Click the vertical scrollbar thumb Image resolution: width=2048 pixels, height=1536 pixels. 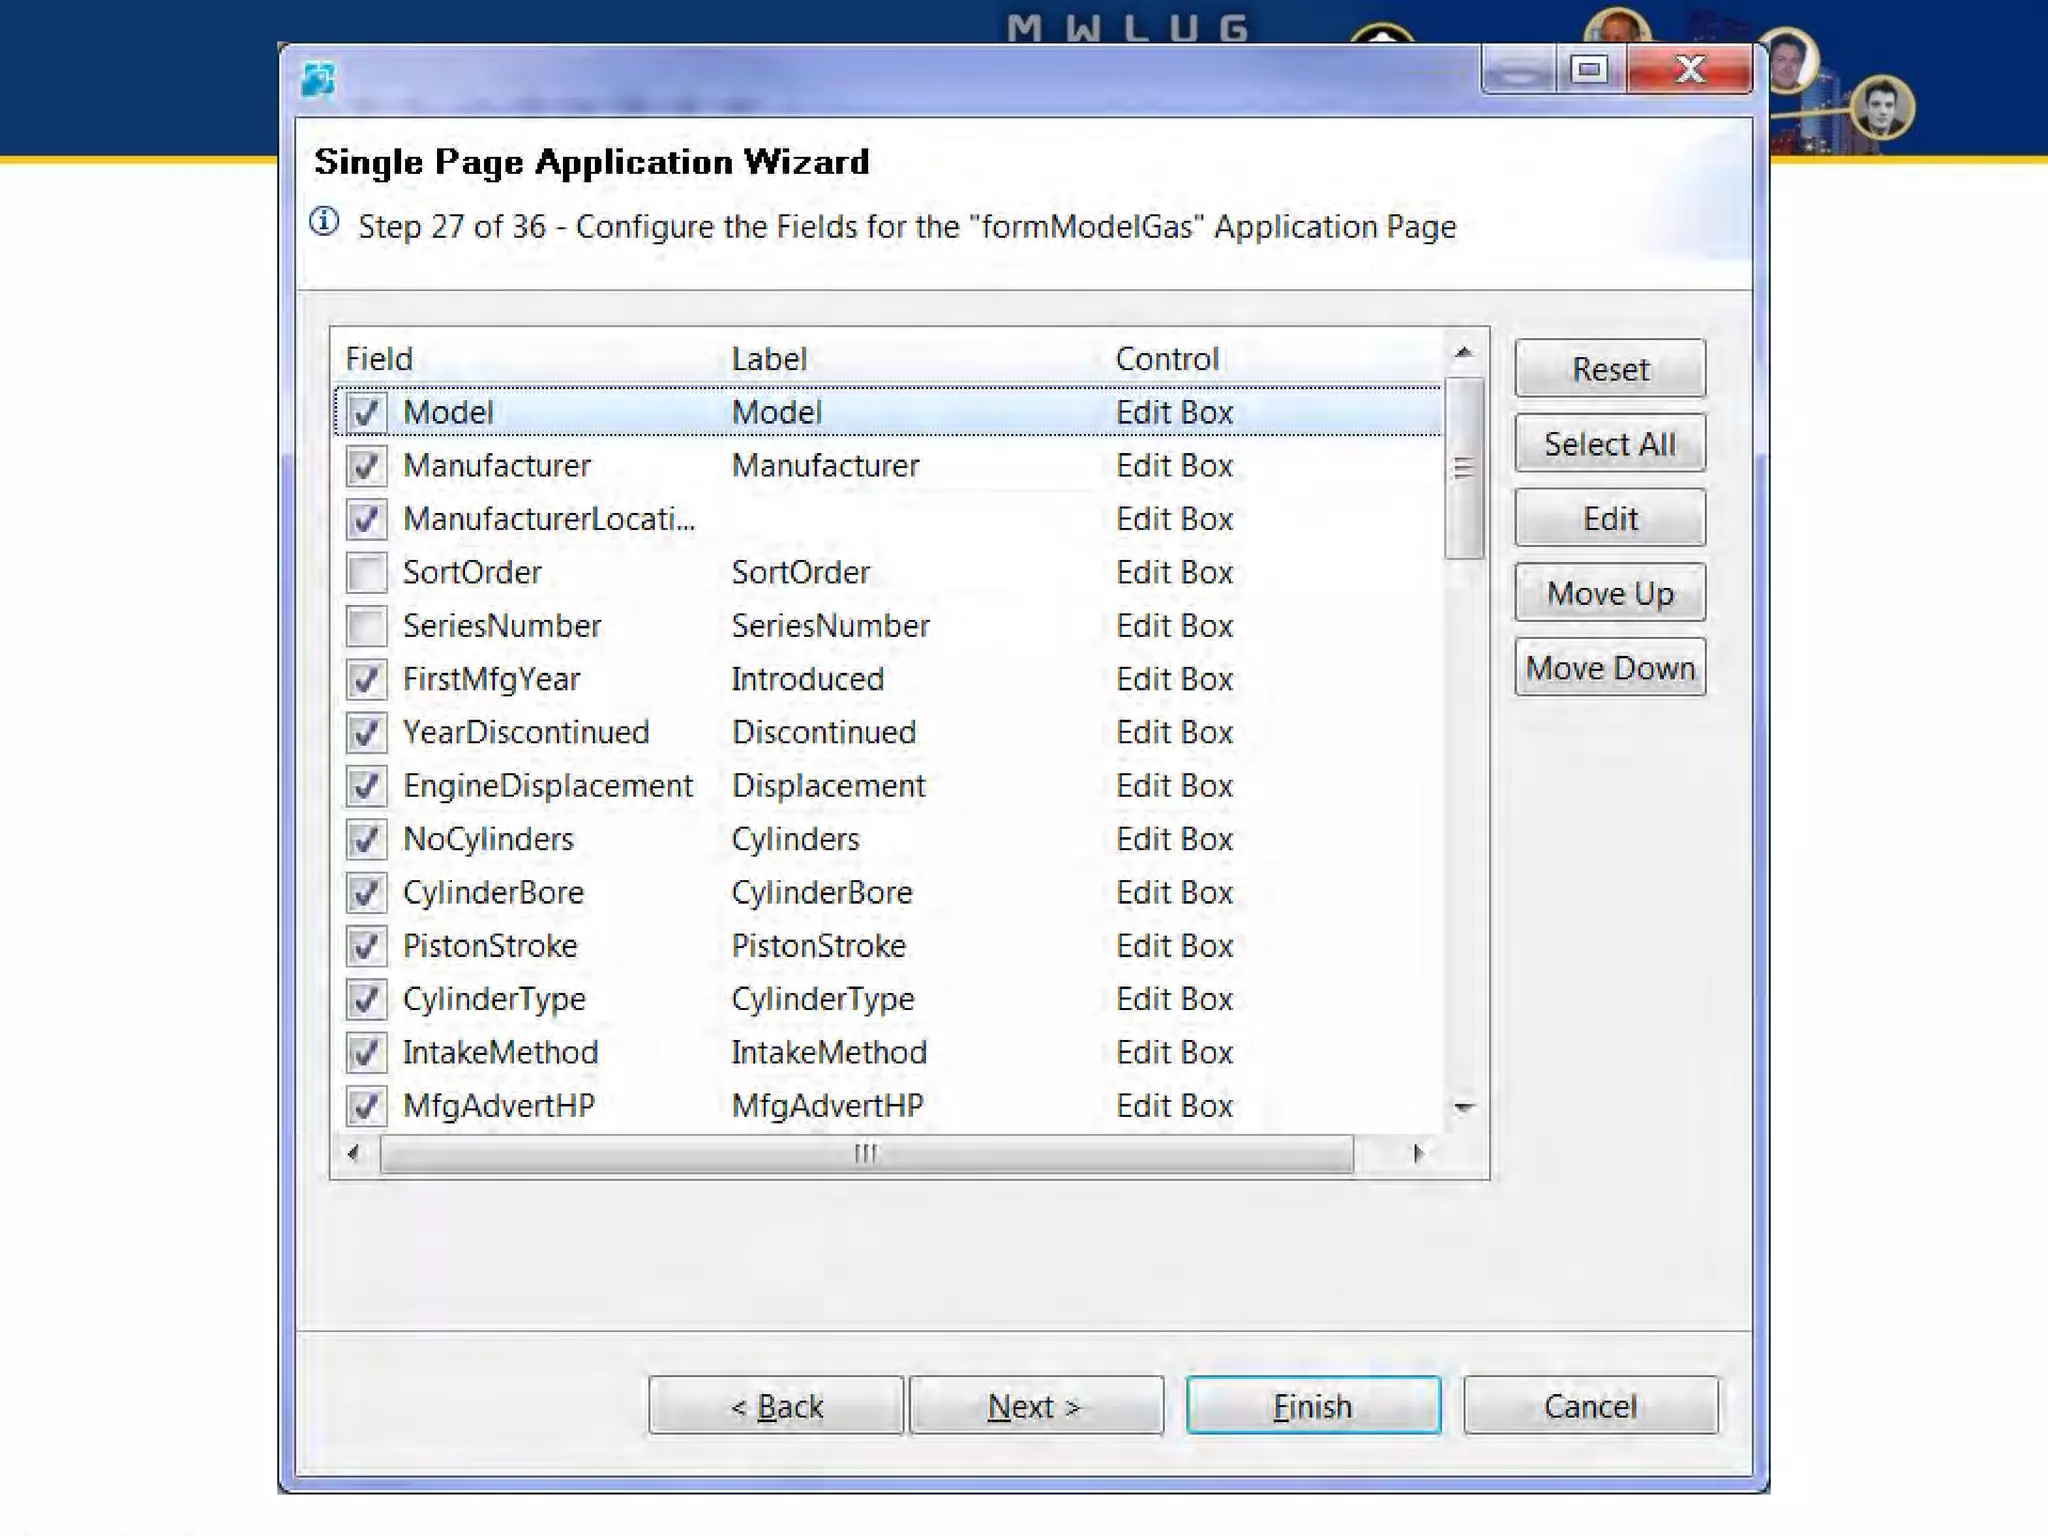[1463, 468]
